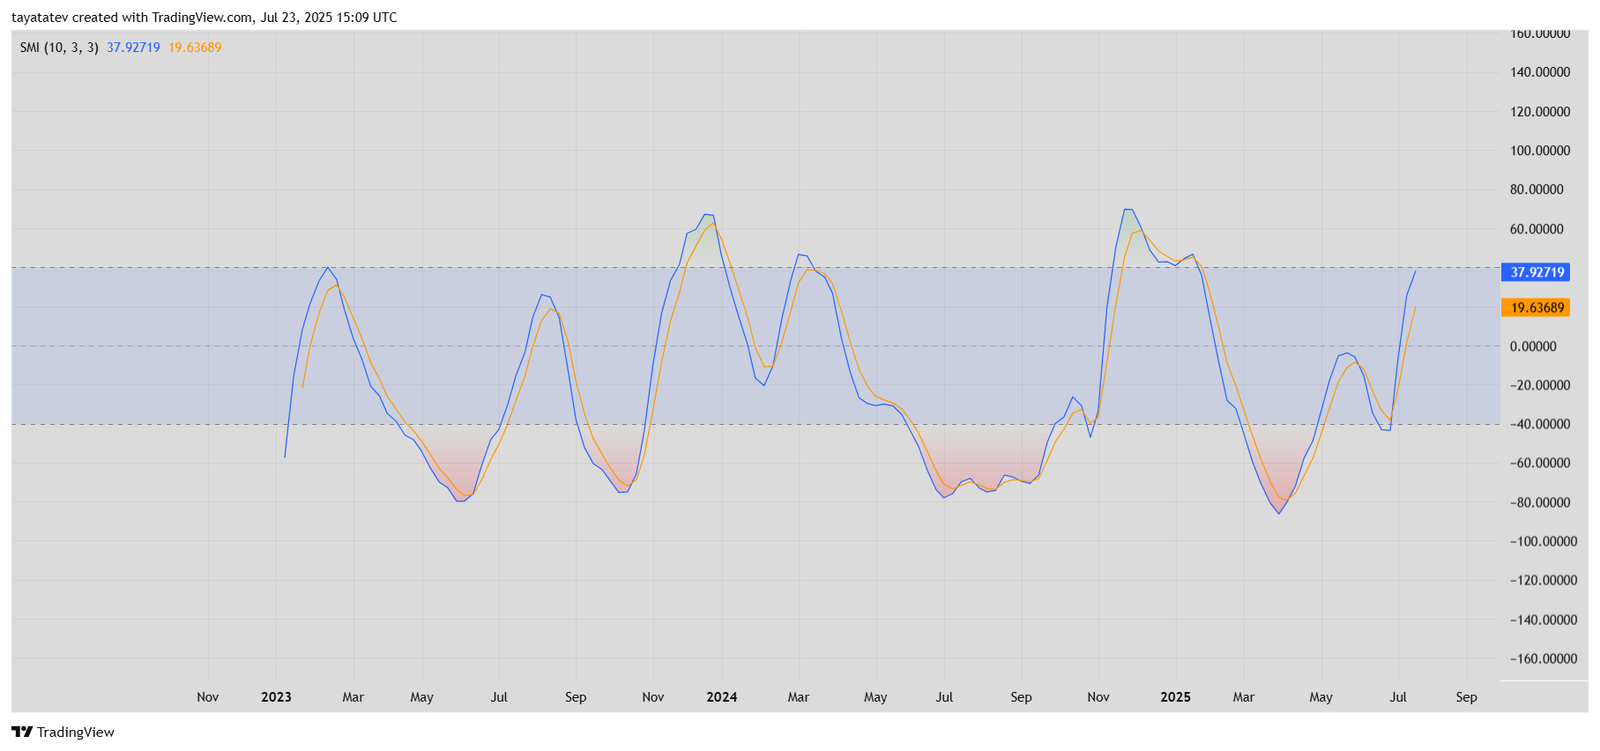Click the 100.00000 axis label

(x=1540, y=150)
